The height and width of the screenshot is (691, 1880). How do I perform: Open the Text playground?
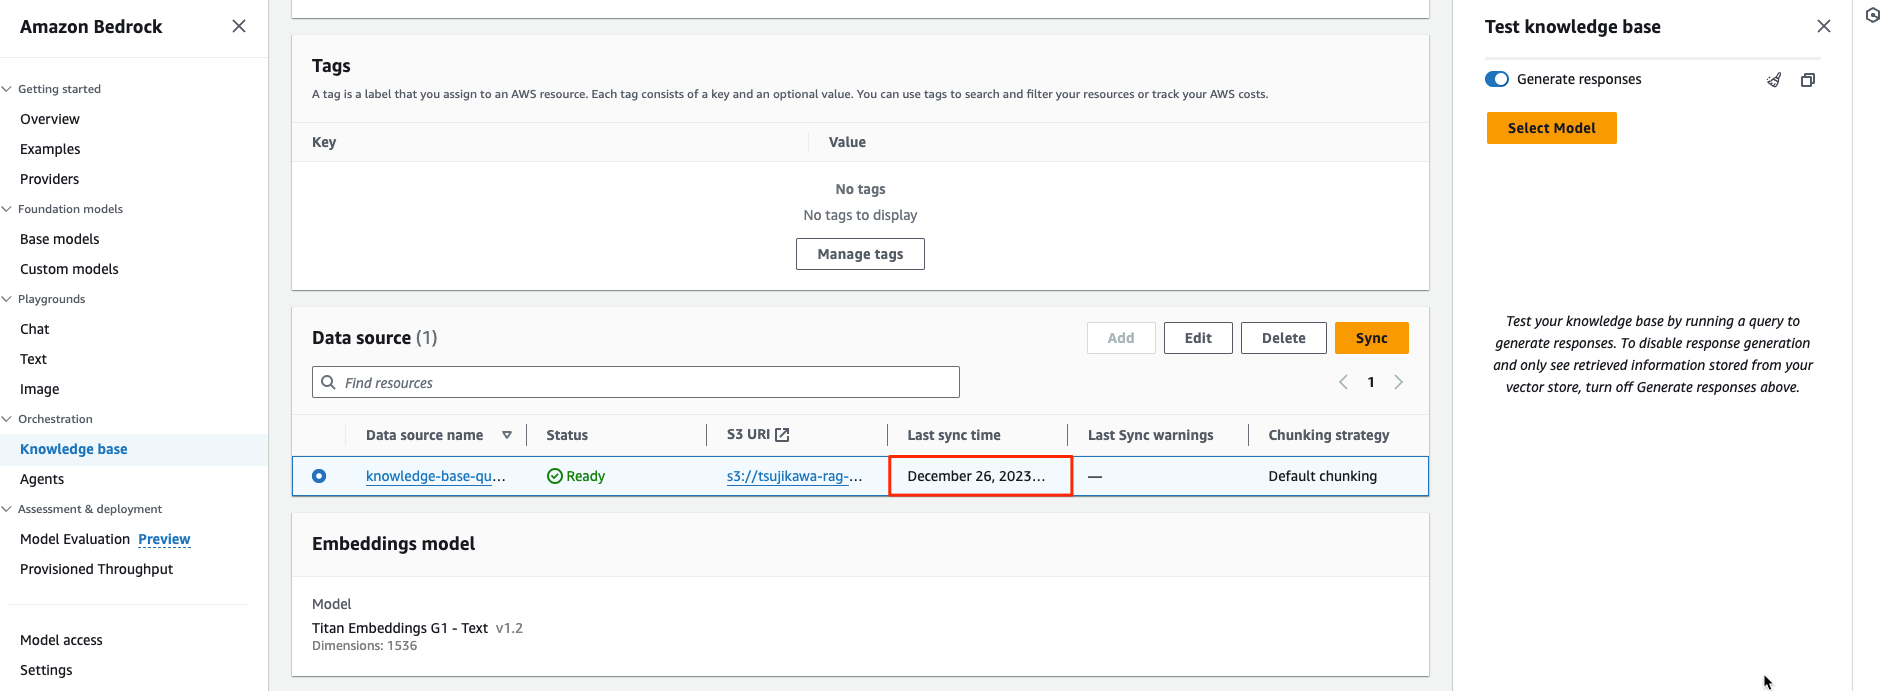tap(34, 359)
